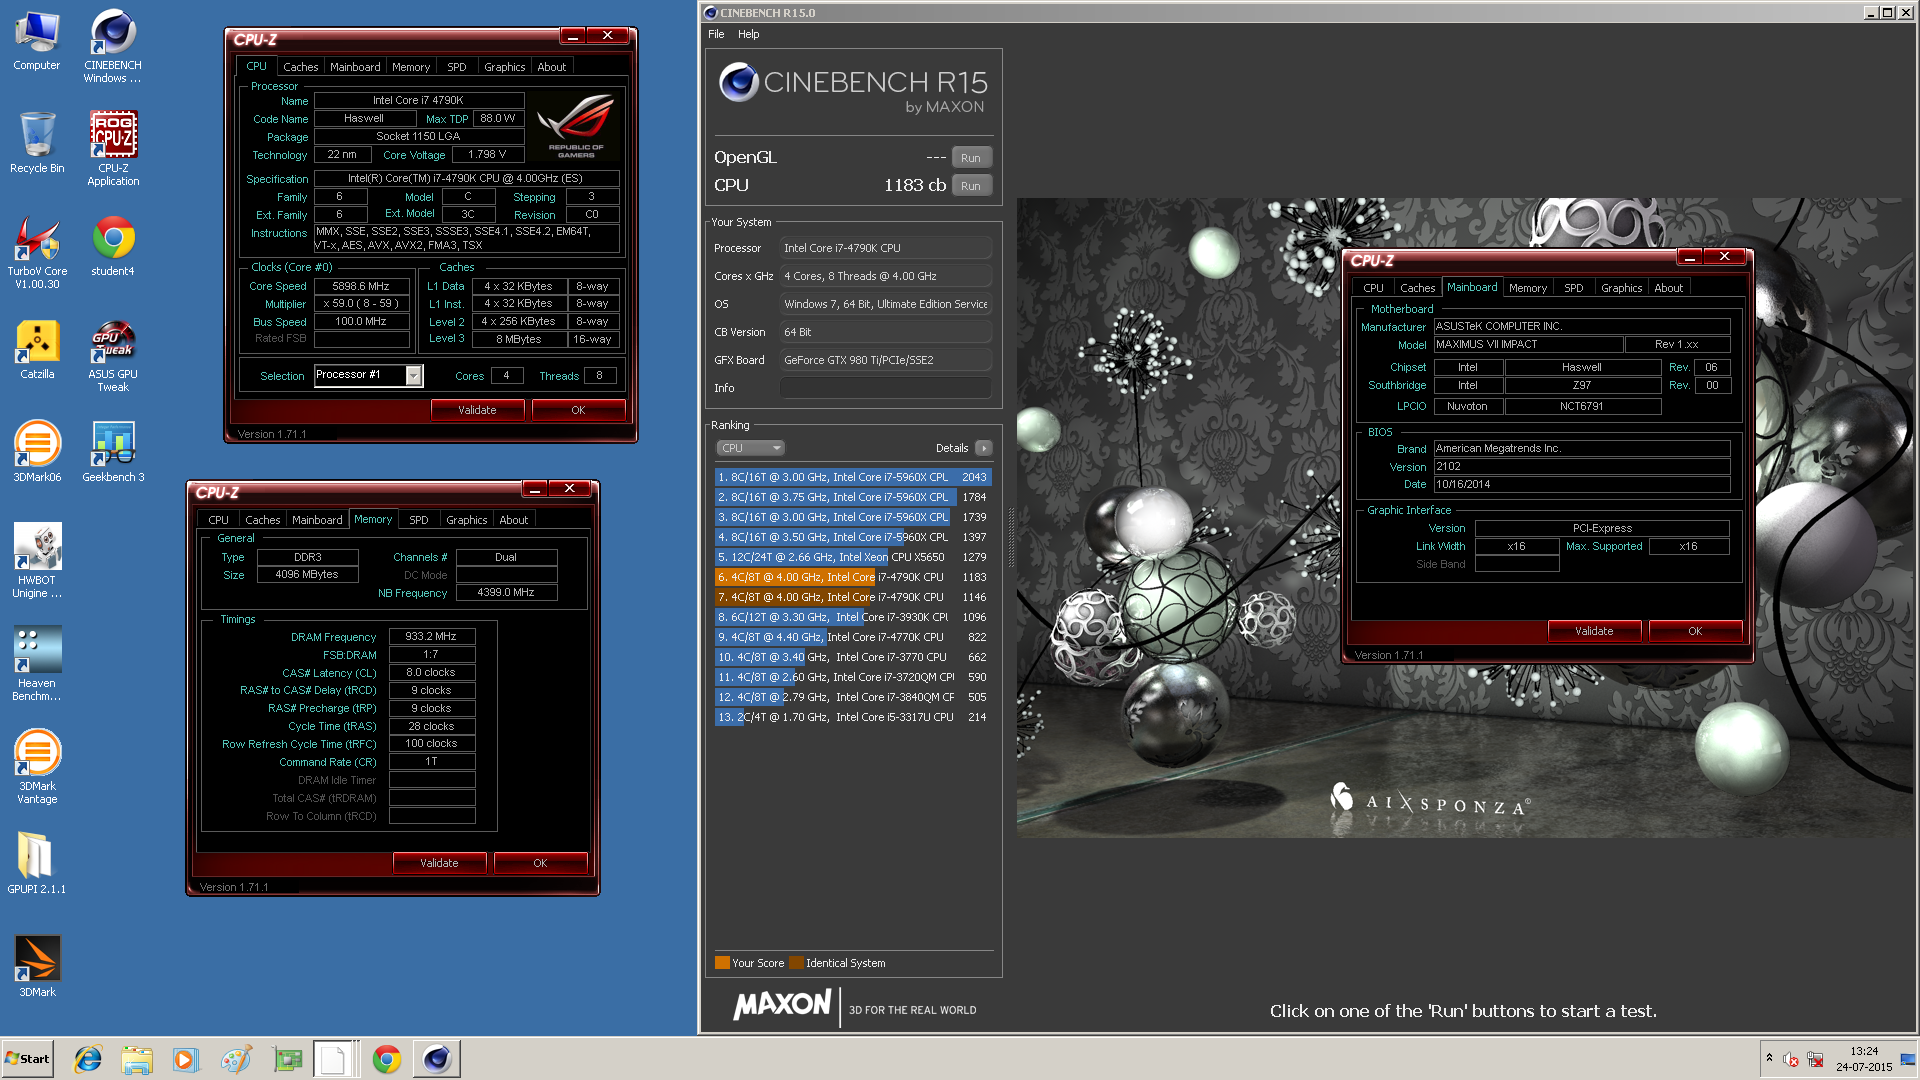Open the Computer desktop icon
This screenshot has height=1080, width=1920.
click(37, 40)
